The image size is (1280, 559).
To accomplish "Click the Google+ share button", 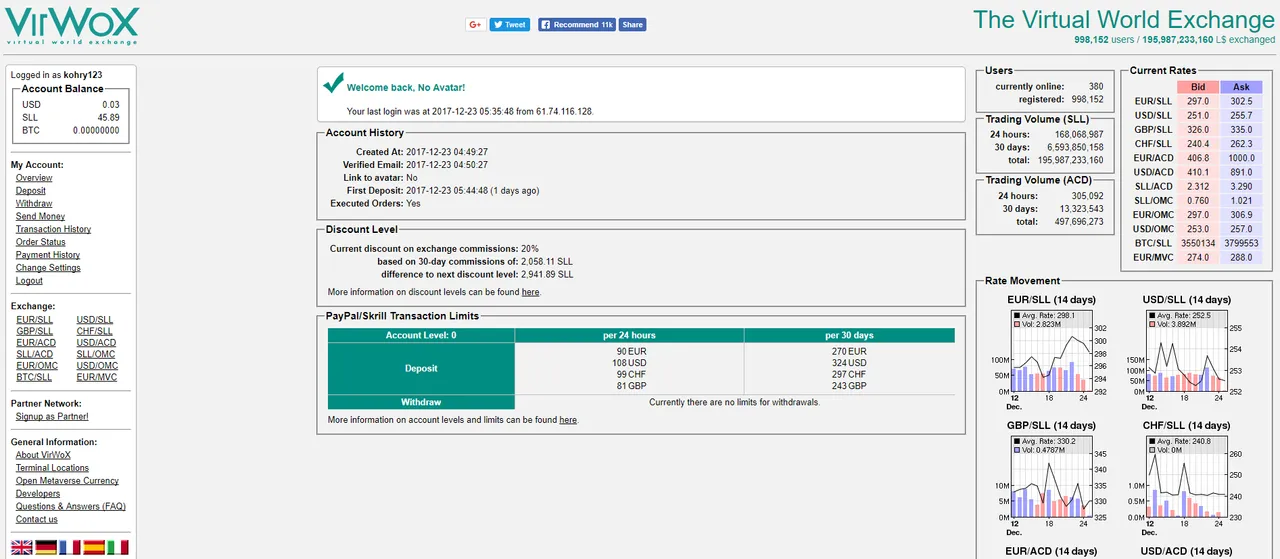I will pos(475,25).
